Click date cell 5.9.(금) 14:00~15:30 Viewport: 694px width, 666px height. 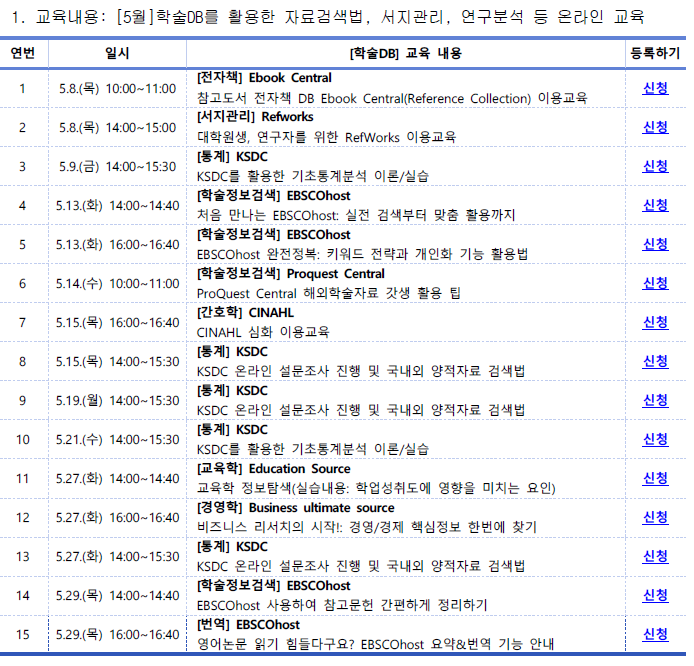click(x=117, y=167)
